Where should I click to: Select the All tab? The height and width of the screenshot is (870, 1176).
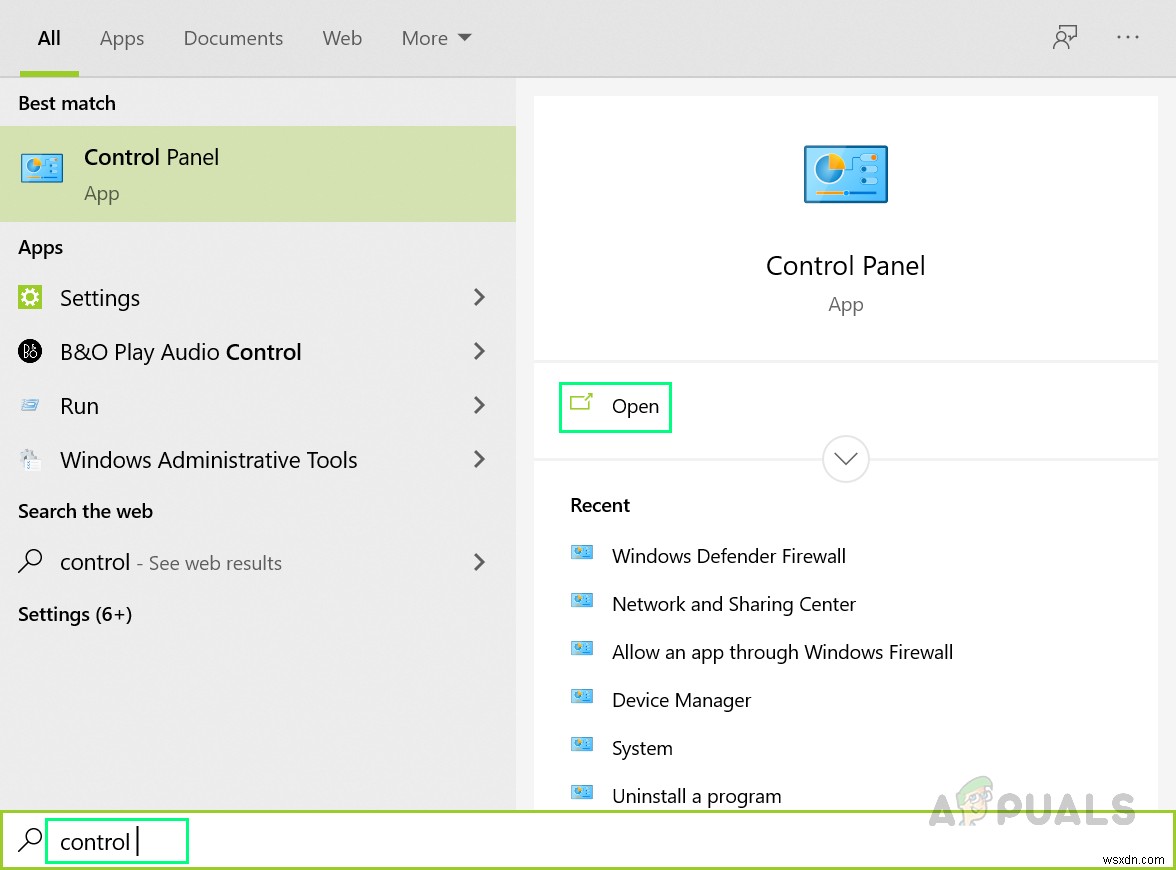[x=49, y=38]
